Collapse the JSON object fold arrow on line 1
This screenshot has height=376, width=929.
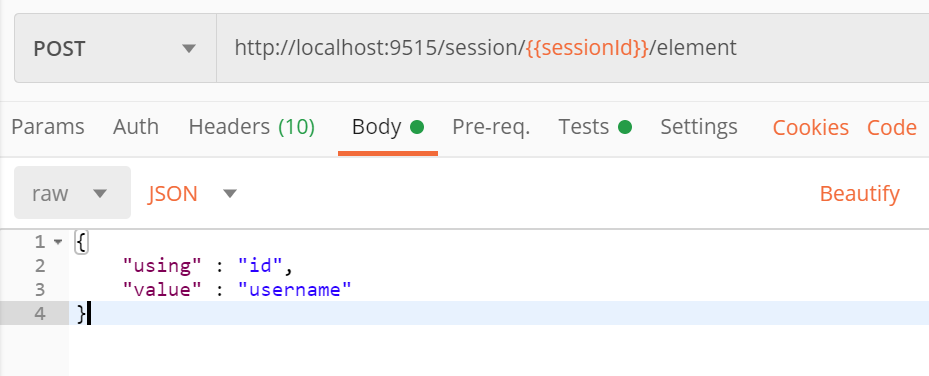tap(57, 242)
